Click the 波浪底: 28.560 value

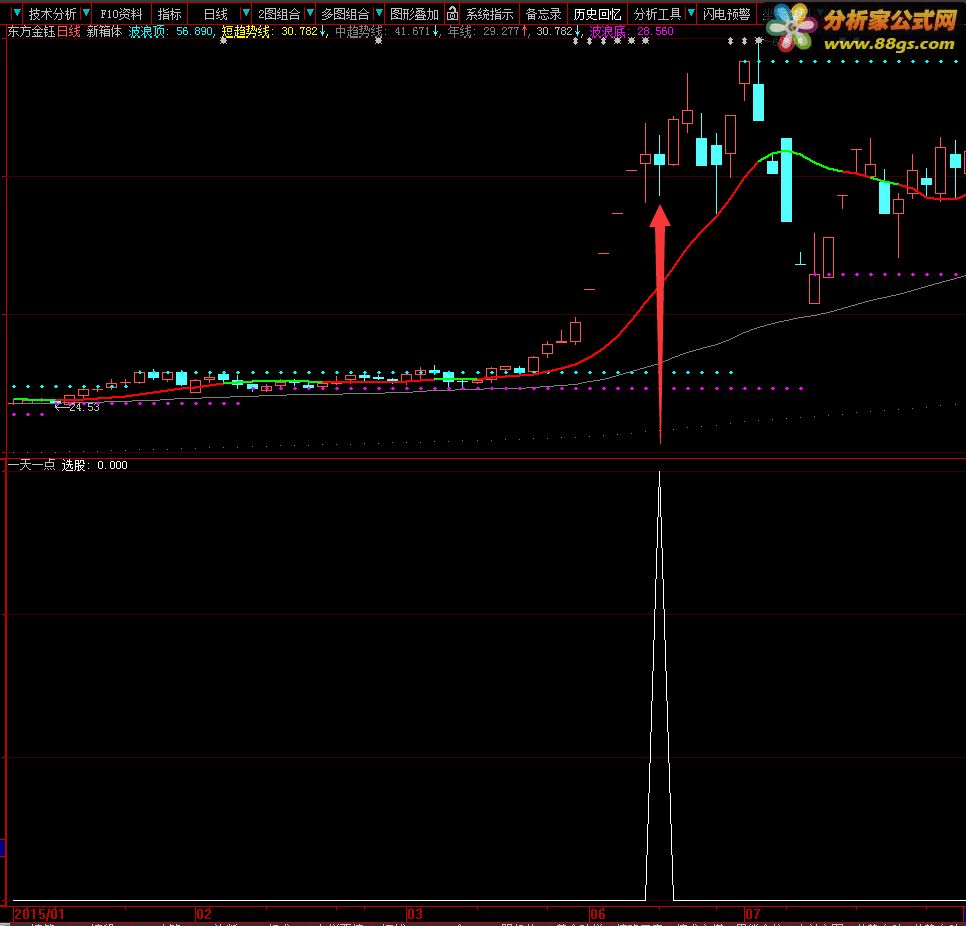coord(631,31)
